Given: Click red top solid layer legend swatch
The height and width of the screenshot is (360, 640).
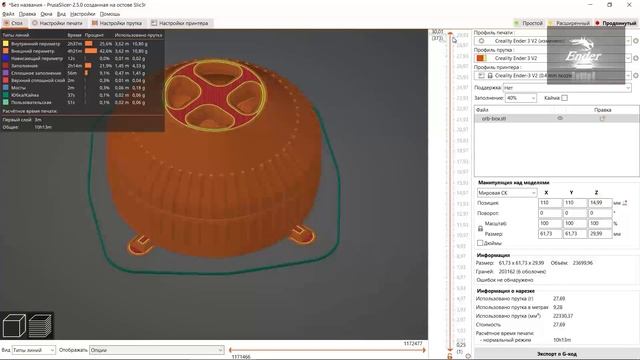Looking at the screenshot, I should pos(6,80).
